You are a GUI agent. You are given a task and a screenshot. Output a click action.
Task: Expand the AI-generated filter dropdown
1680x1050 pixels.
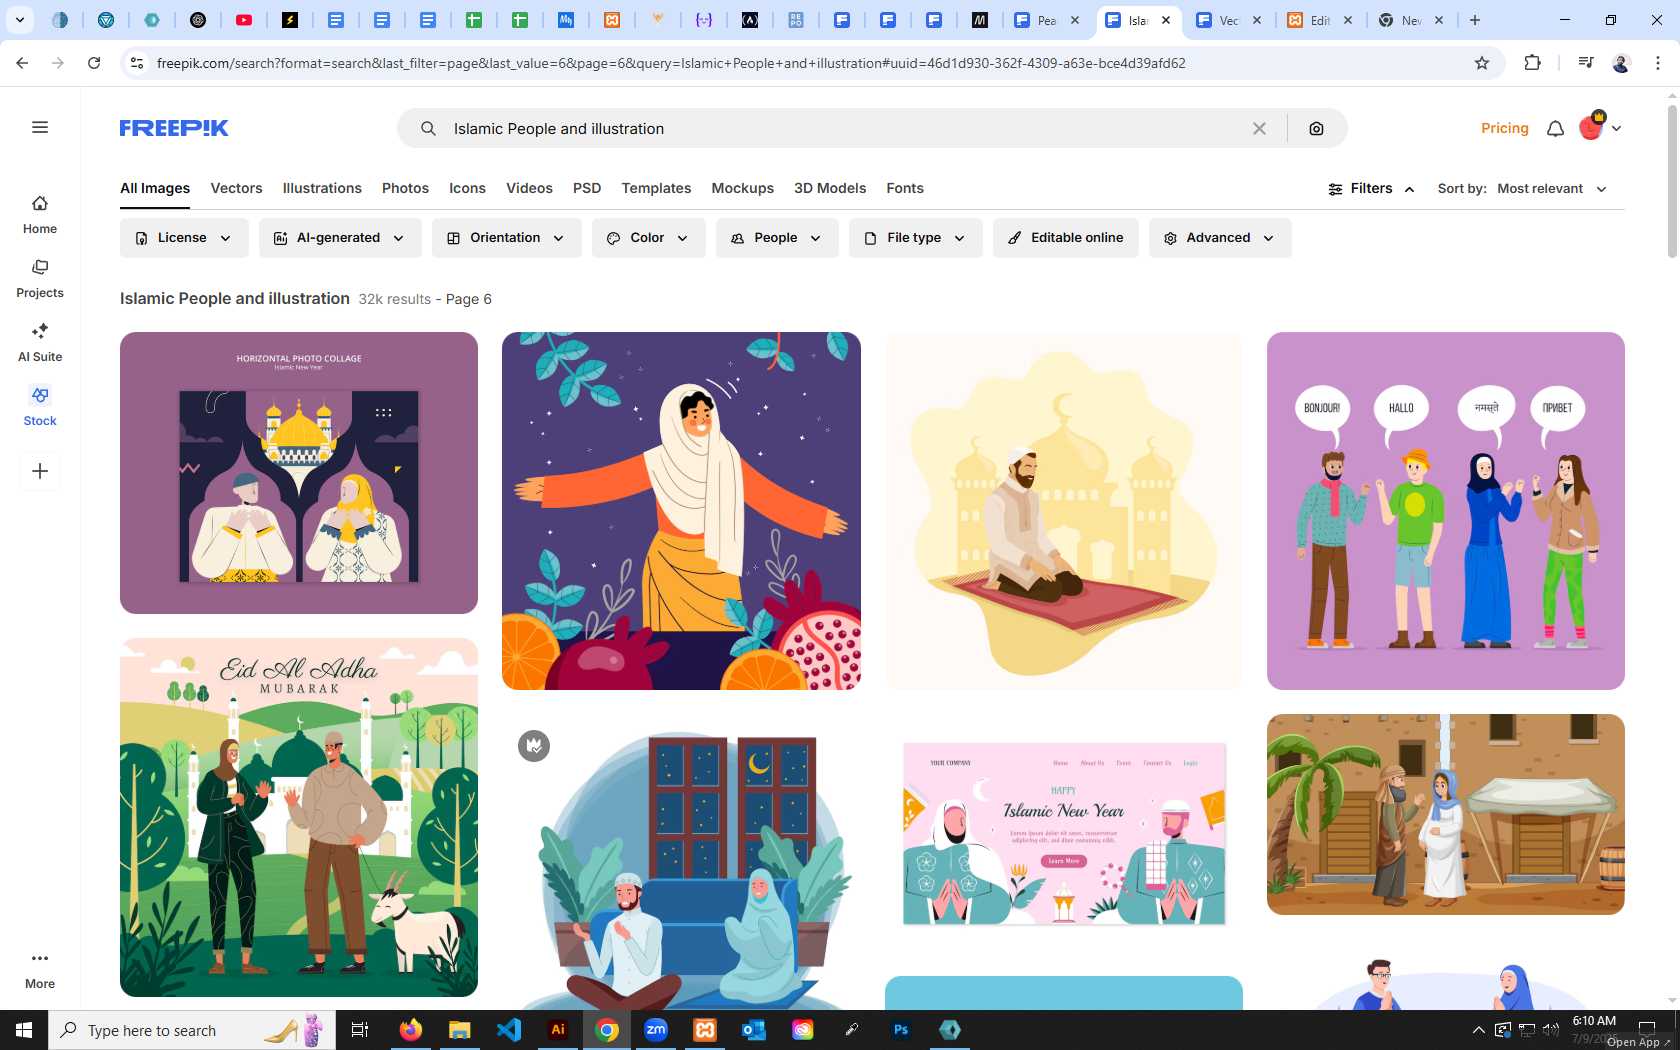[340, 238]
